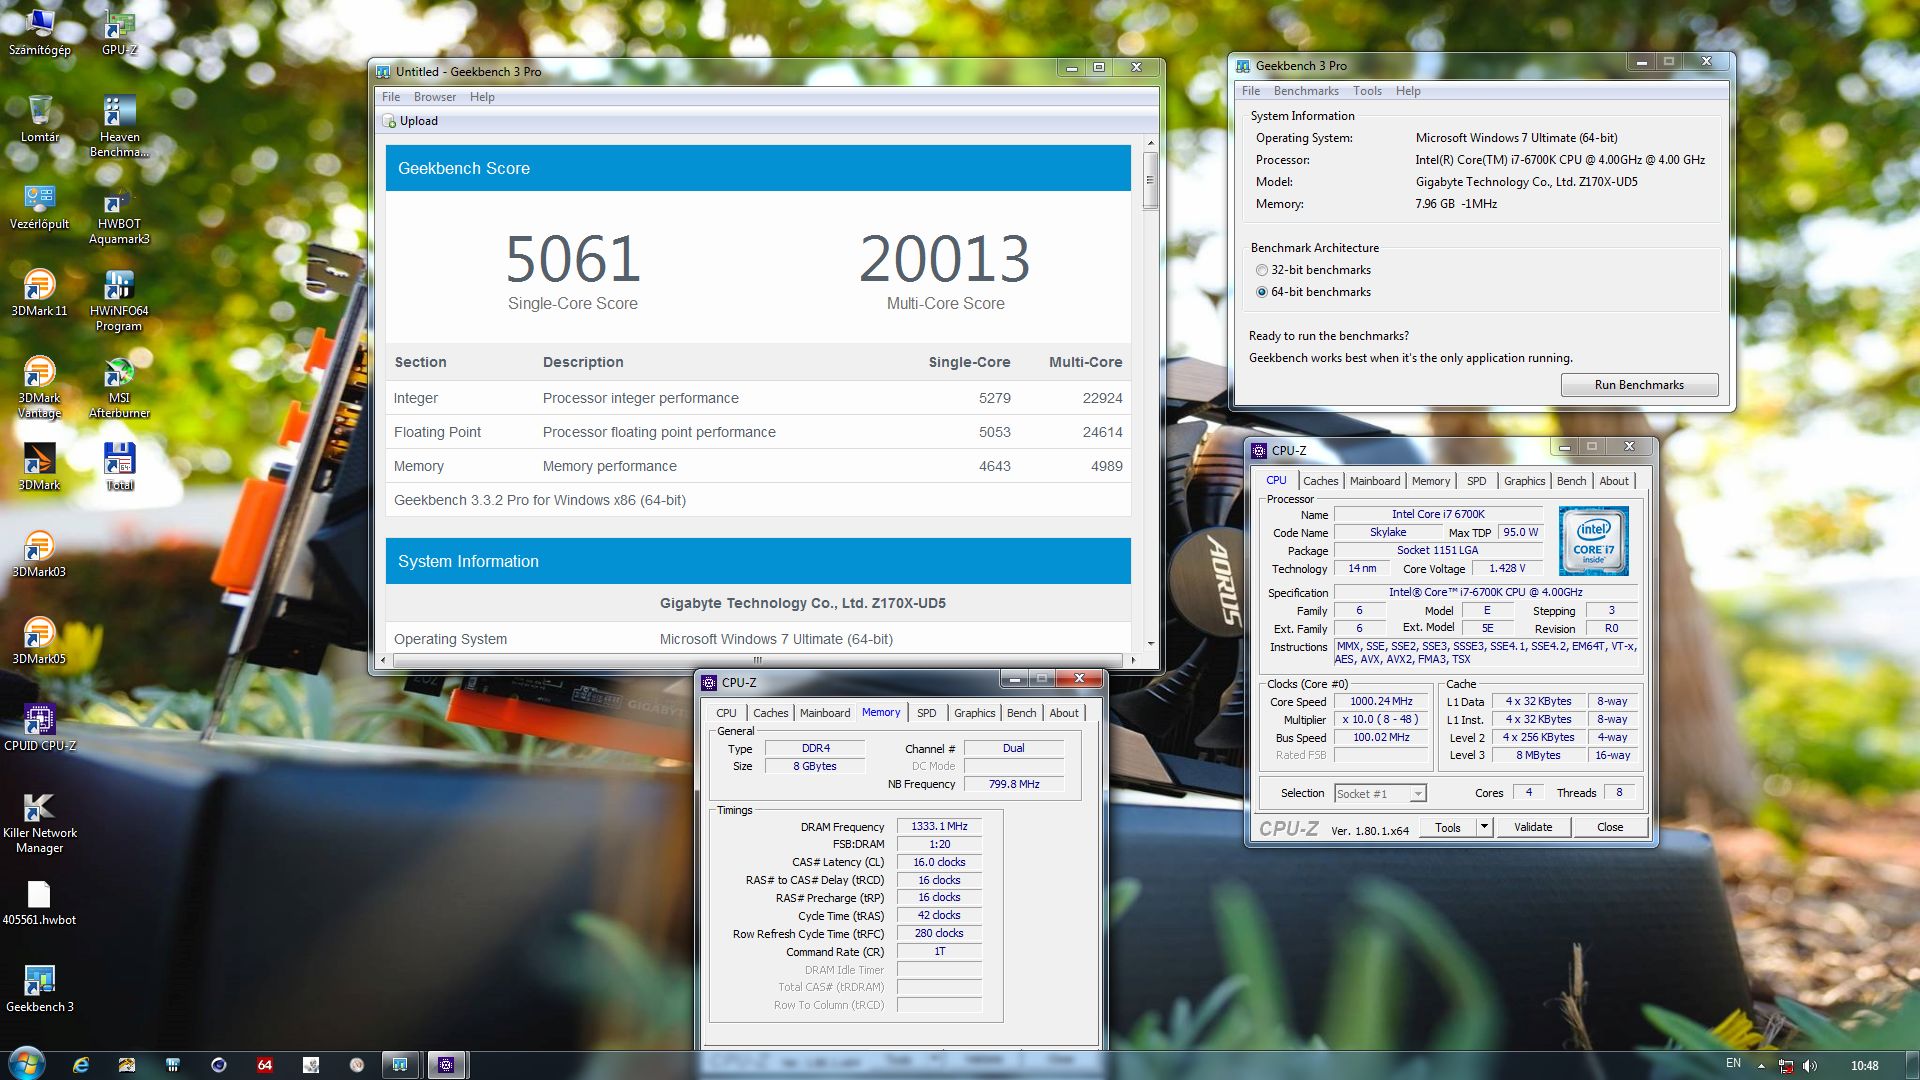This screenshot has height=1080, width=1920.
Task: Launch the Heaven Benchmark desktop shortcut
Action: (119, 126)
